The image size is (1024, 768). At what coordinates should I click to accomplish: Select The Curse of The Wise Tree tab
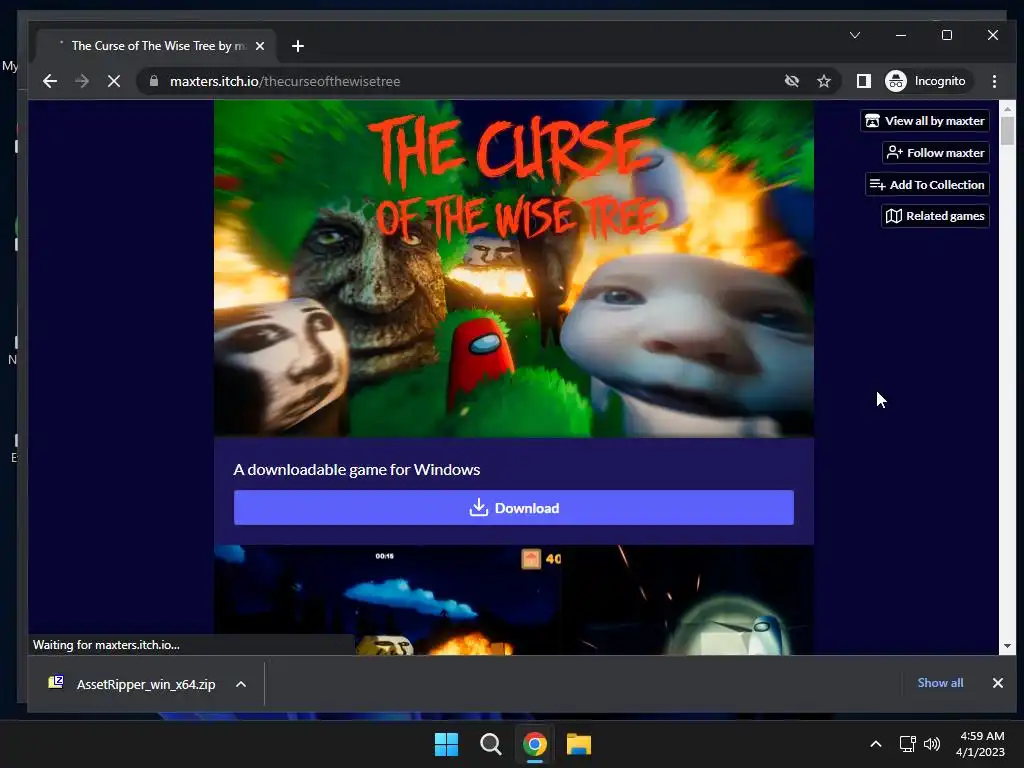(x=155, y=46)
